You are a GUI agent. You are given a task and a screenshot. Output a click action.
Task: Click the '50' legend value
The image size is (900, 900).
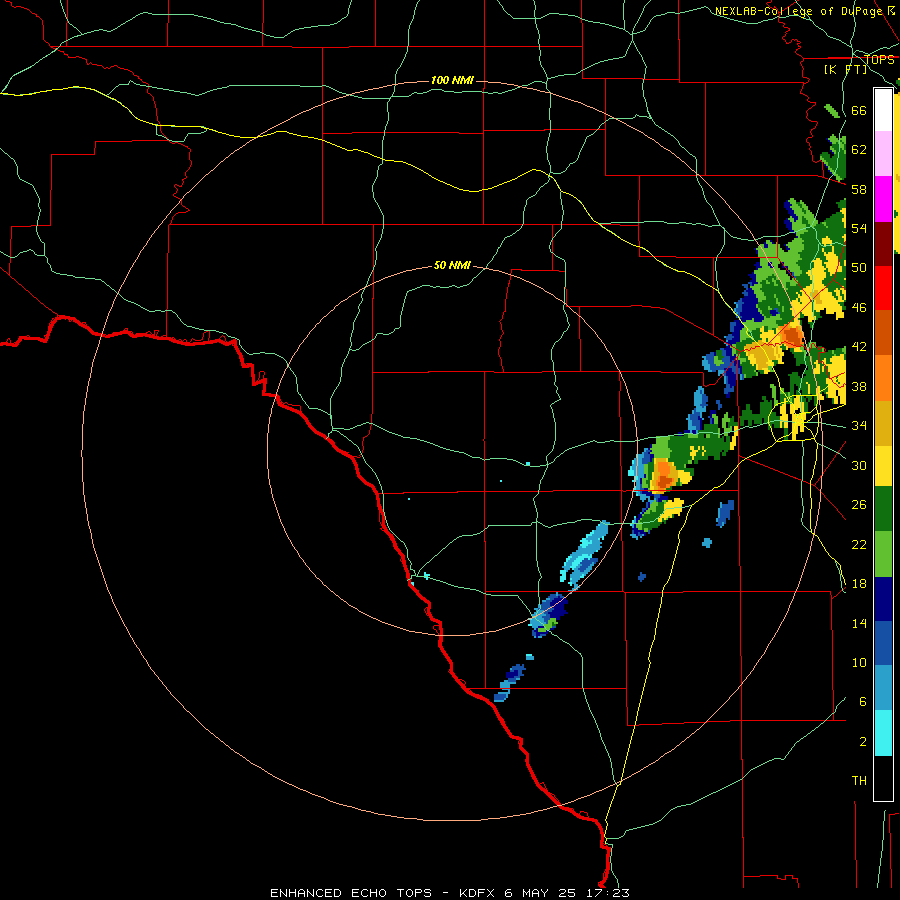(x=859, y=268)
